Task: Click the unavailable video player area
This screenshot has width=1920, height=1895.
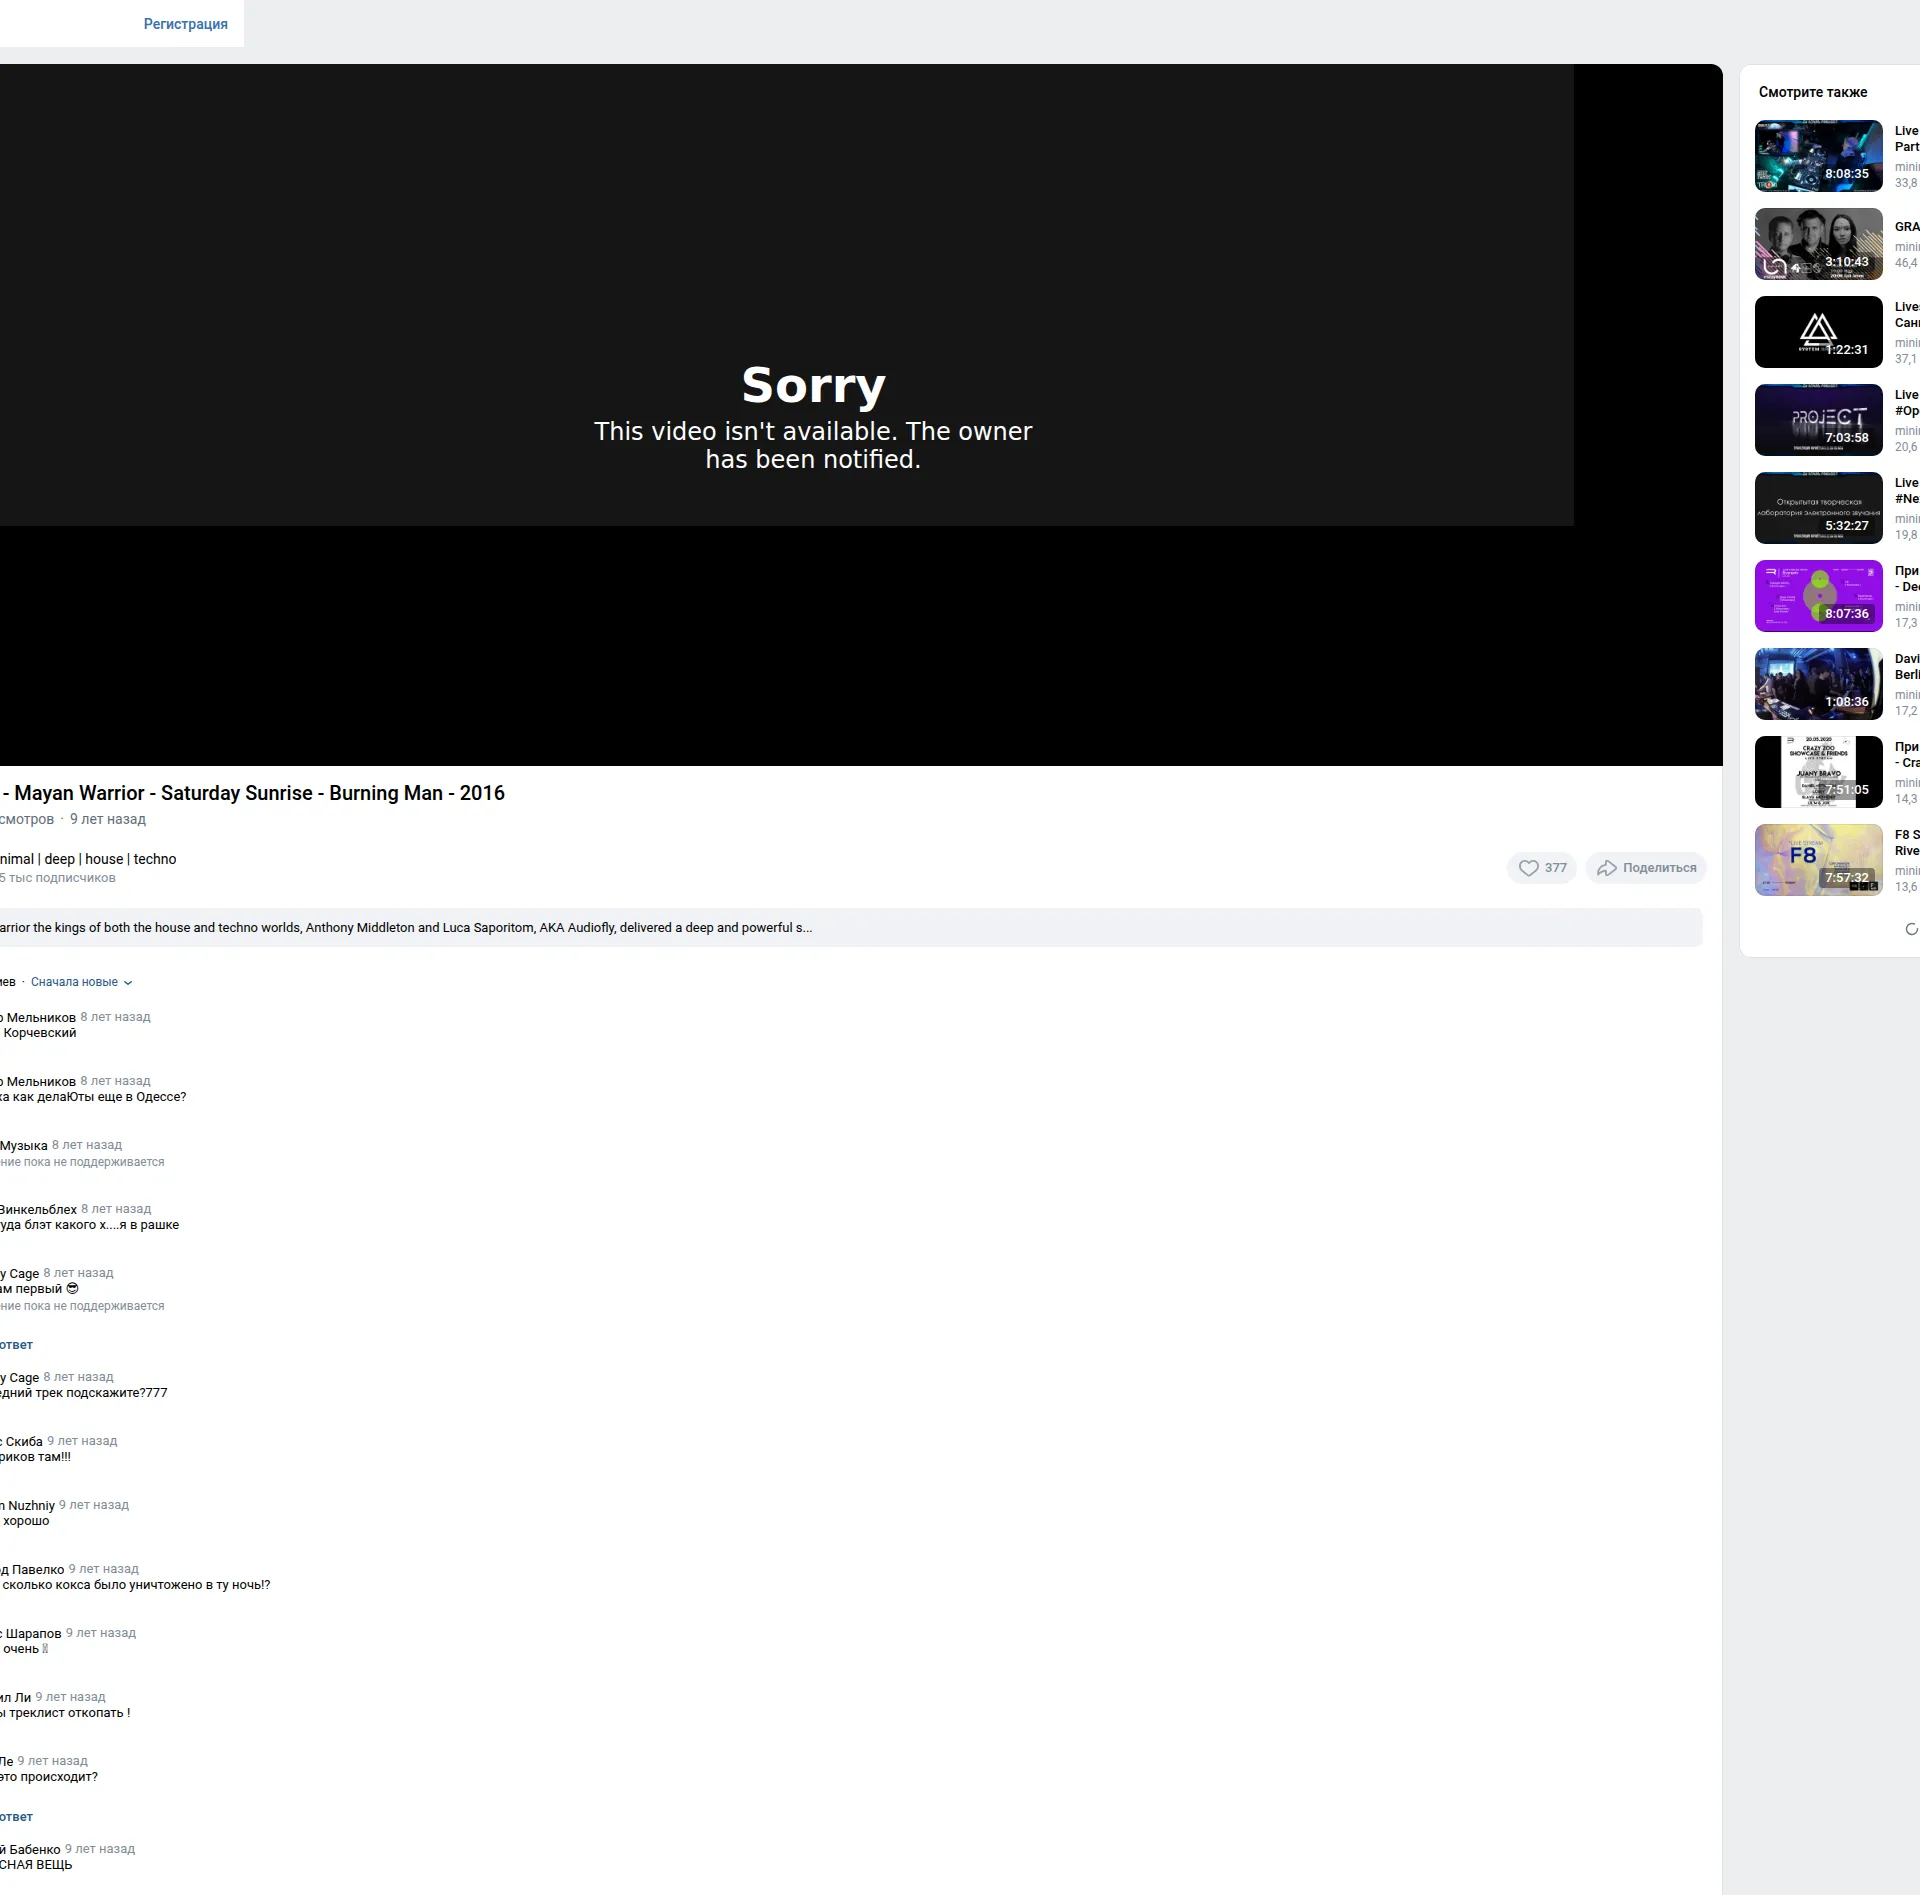Action: pos(861,415)
